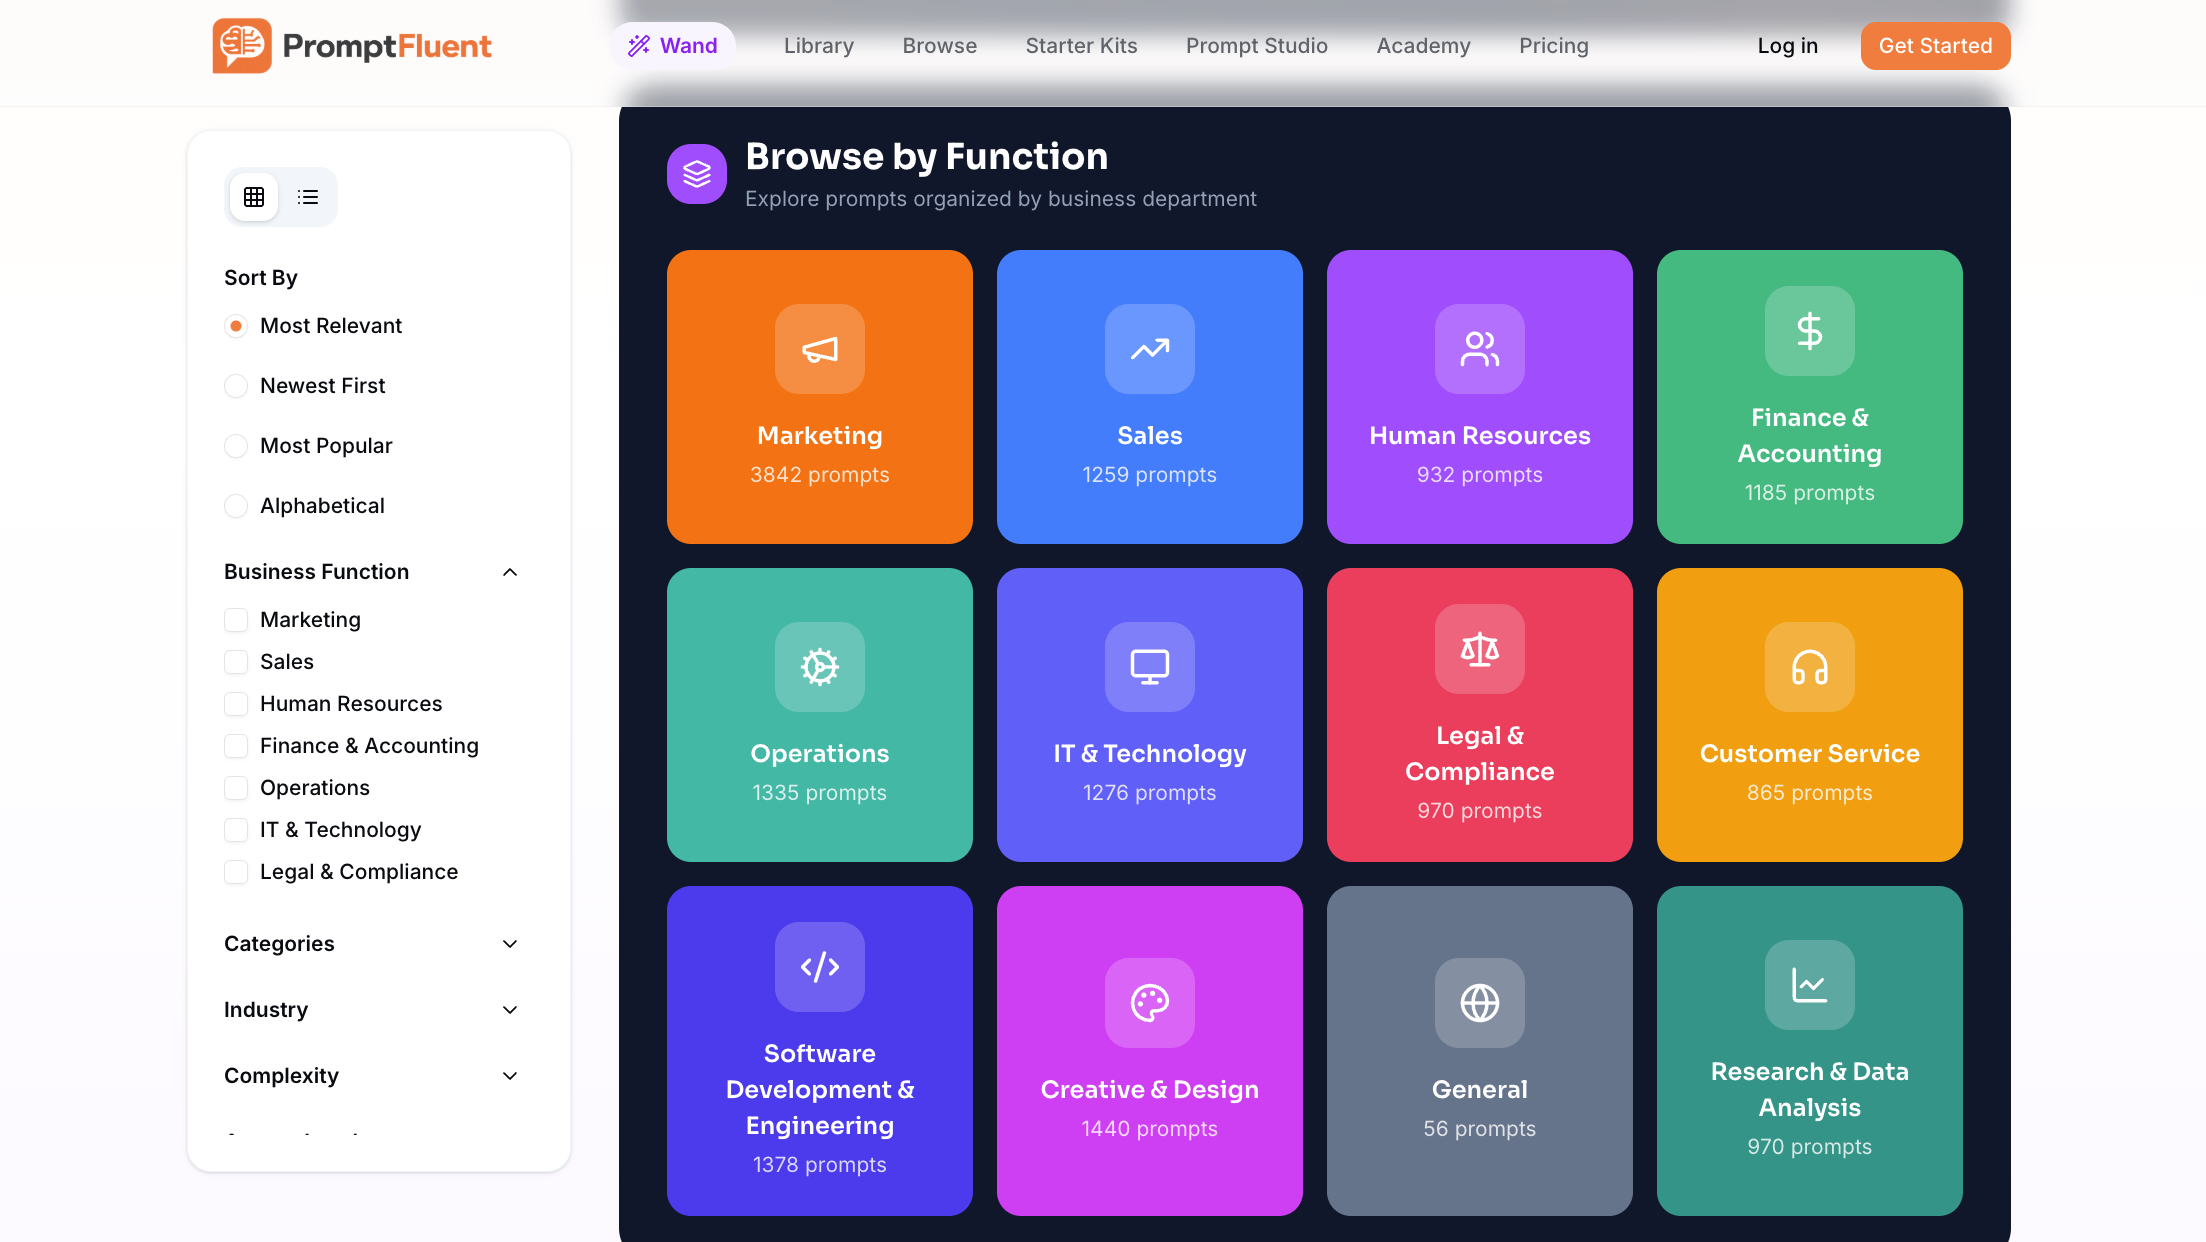Screen dimensions: 2206x1242
Task: Click the palette icon on Creative & Design
Action: [x=1149, y=1003]
